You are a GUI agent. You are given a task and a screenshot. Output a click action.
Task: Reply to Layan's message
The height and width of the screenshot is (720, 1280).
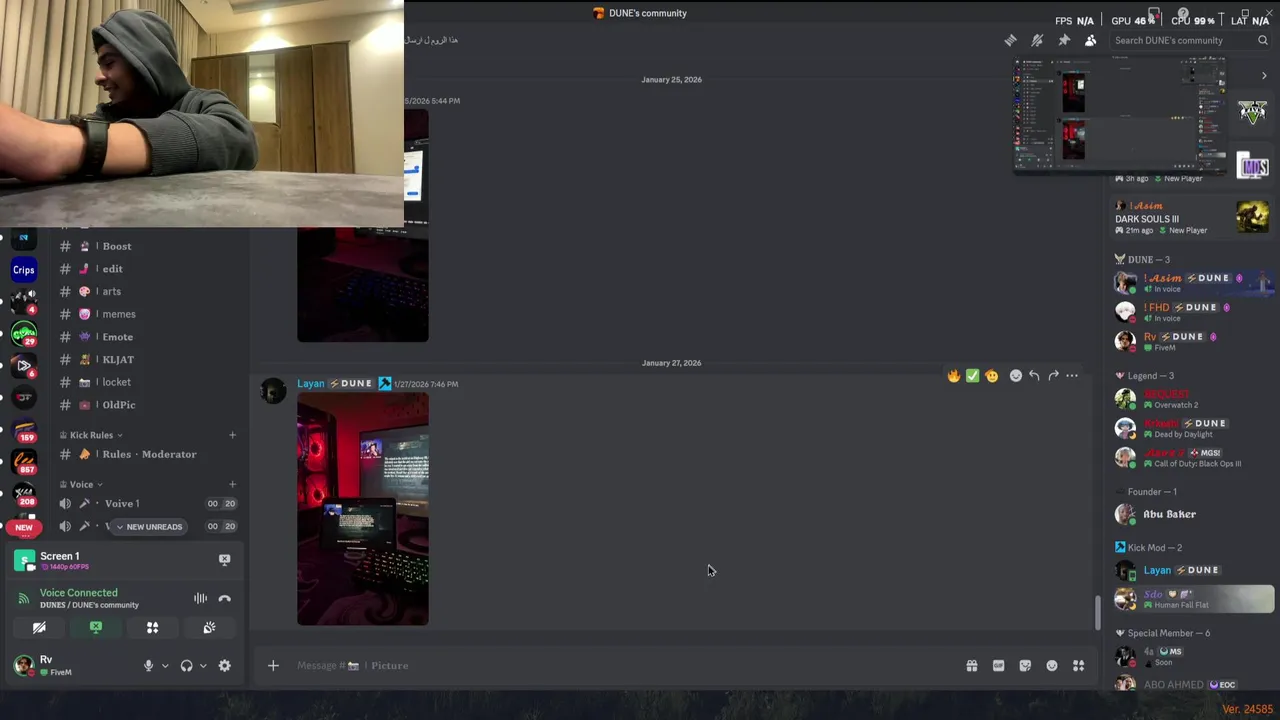pos(1034,376)
